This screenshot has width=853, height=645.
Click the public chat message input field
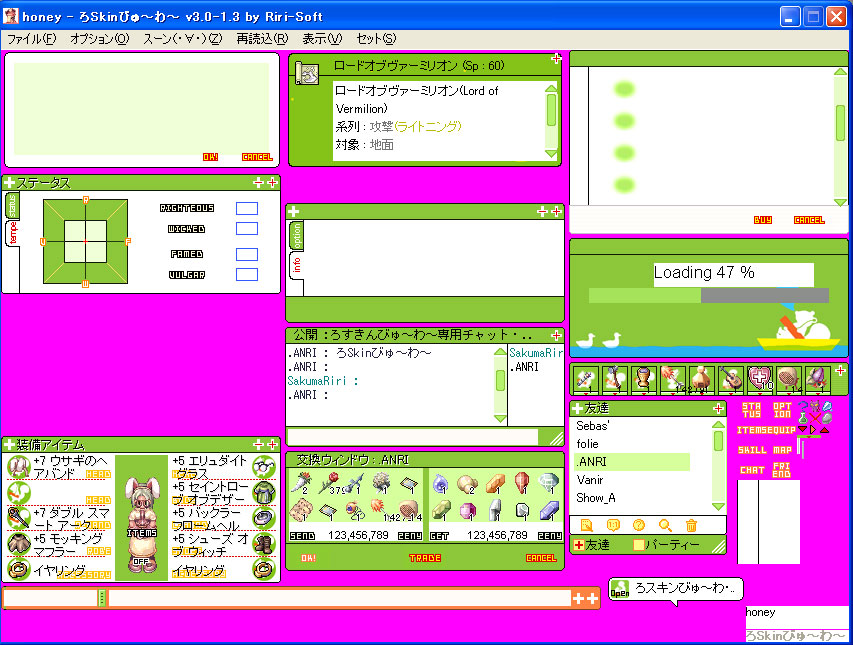point(413,437)
